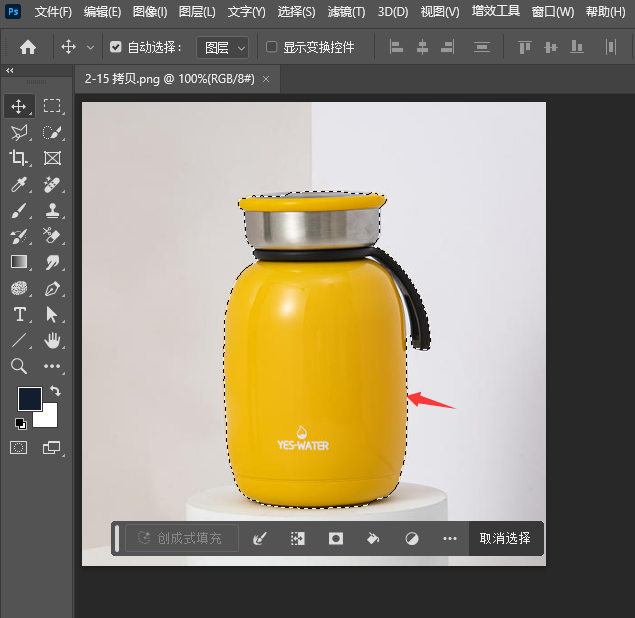Viewport: 635px width, 618px height.
Task: Pick the Brush tool in toolbar
Action: 19,210
